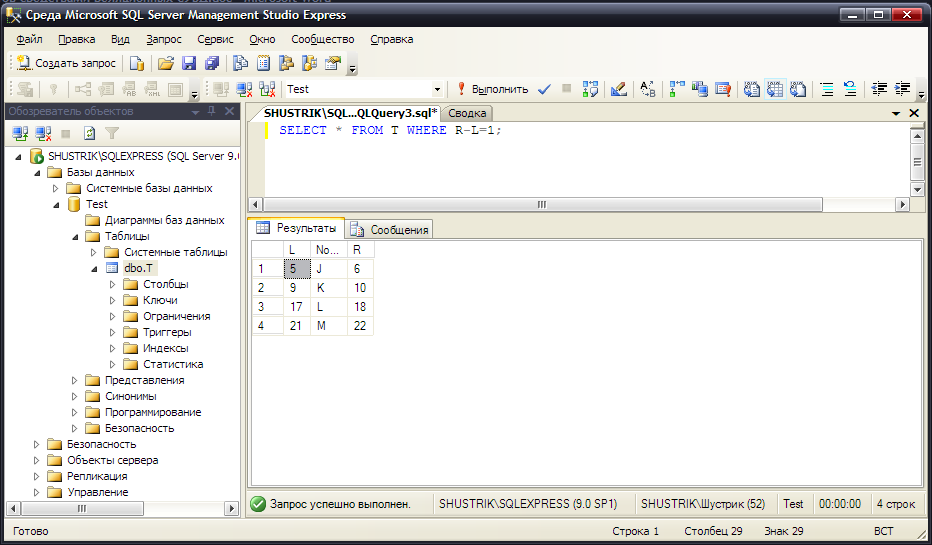The image size is (932, 545).
Task: Expand the Столбцы folder
Action: 112,285
